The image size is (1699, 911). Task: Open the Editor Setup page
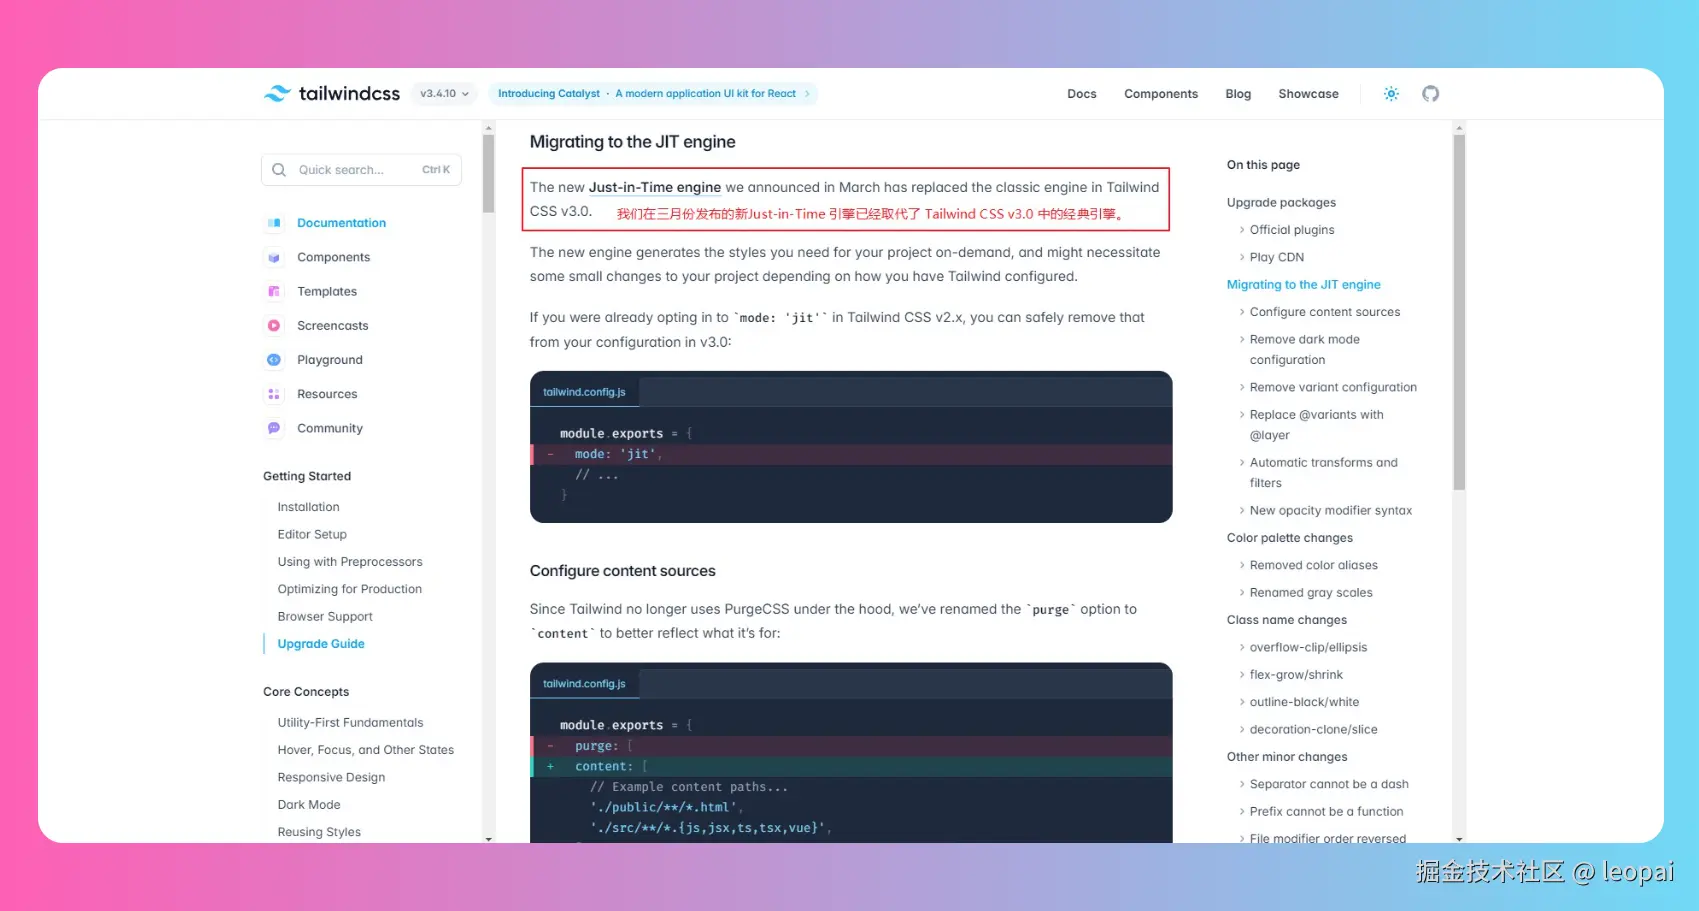pyautogui.click(x=312, y=534)
